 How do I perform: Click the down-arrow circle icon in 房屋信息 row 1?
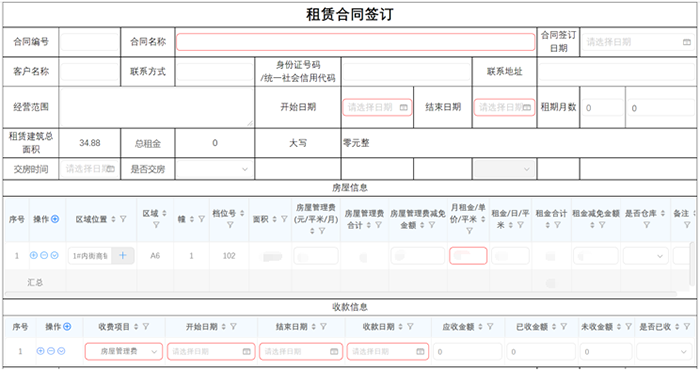[x=54, y=255]
